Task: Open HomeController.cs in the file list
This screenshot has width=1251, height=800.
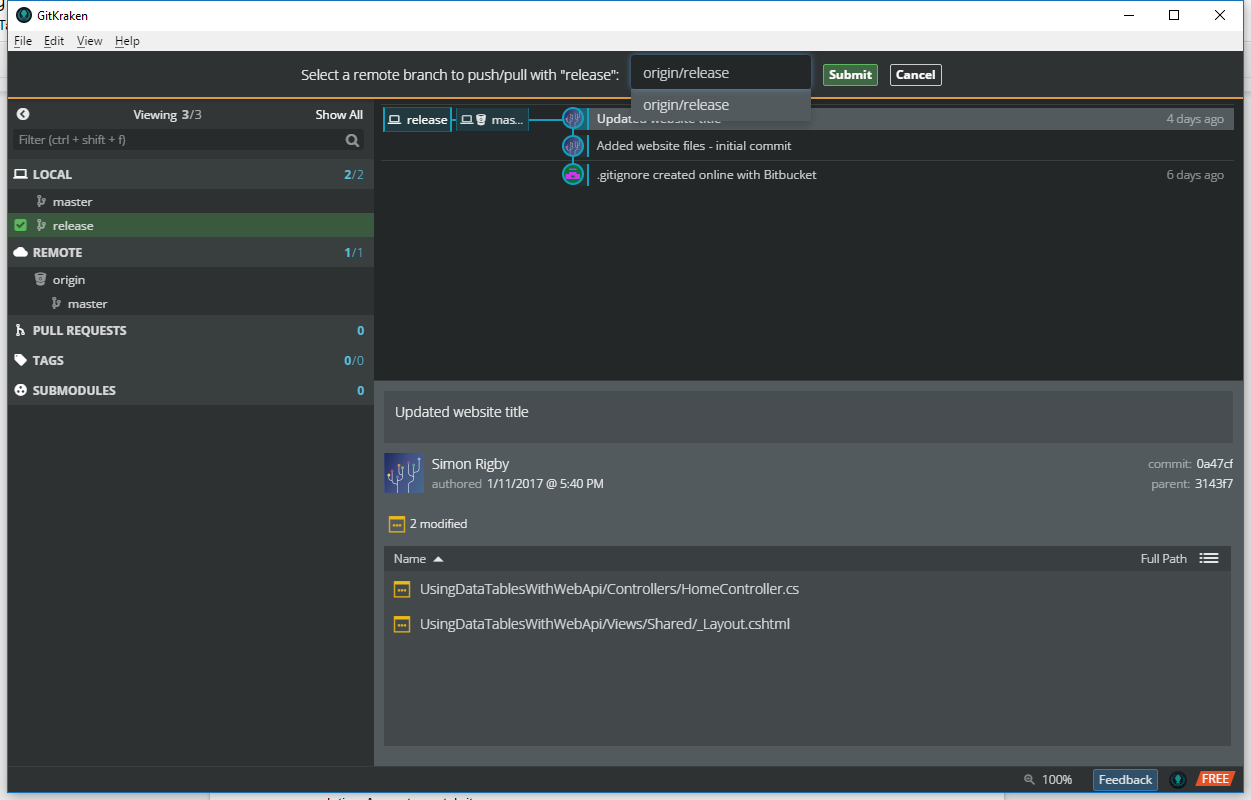Action: [609, 589]
